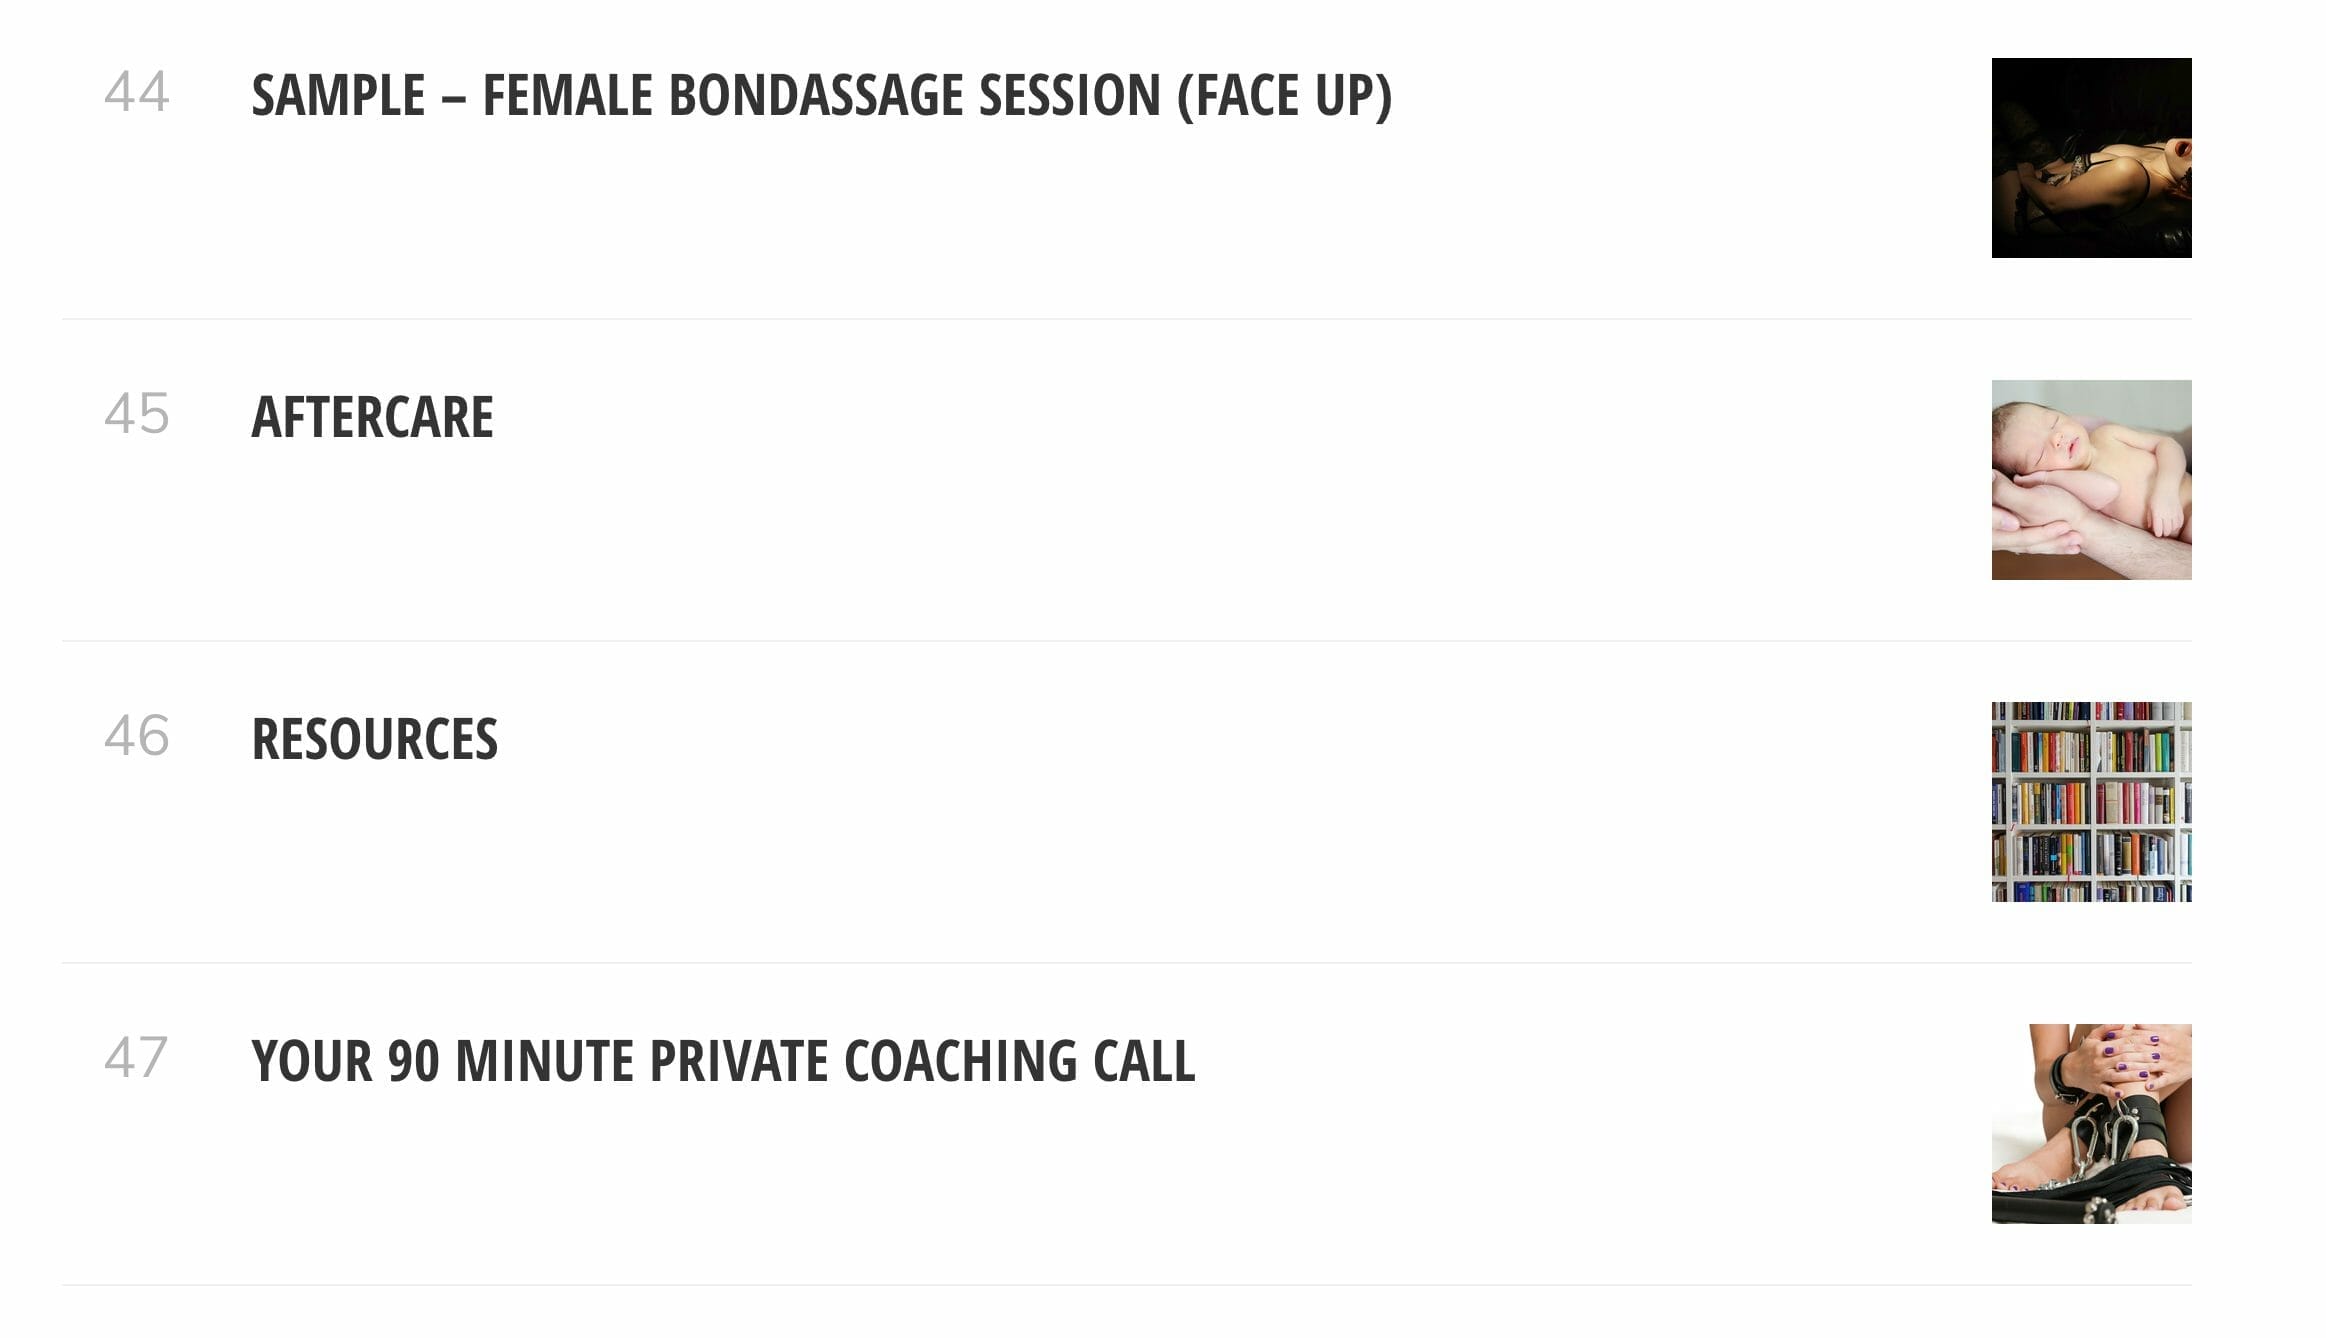
Task: Open the Sample Female Bondassage Session lesson title
Action: pyautogui.click(x=820, y=96)
